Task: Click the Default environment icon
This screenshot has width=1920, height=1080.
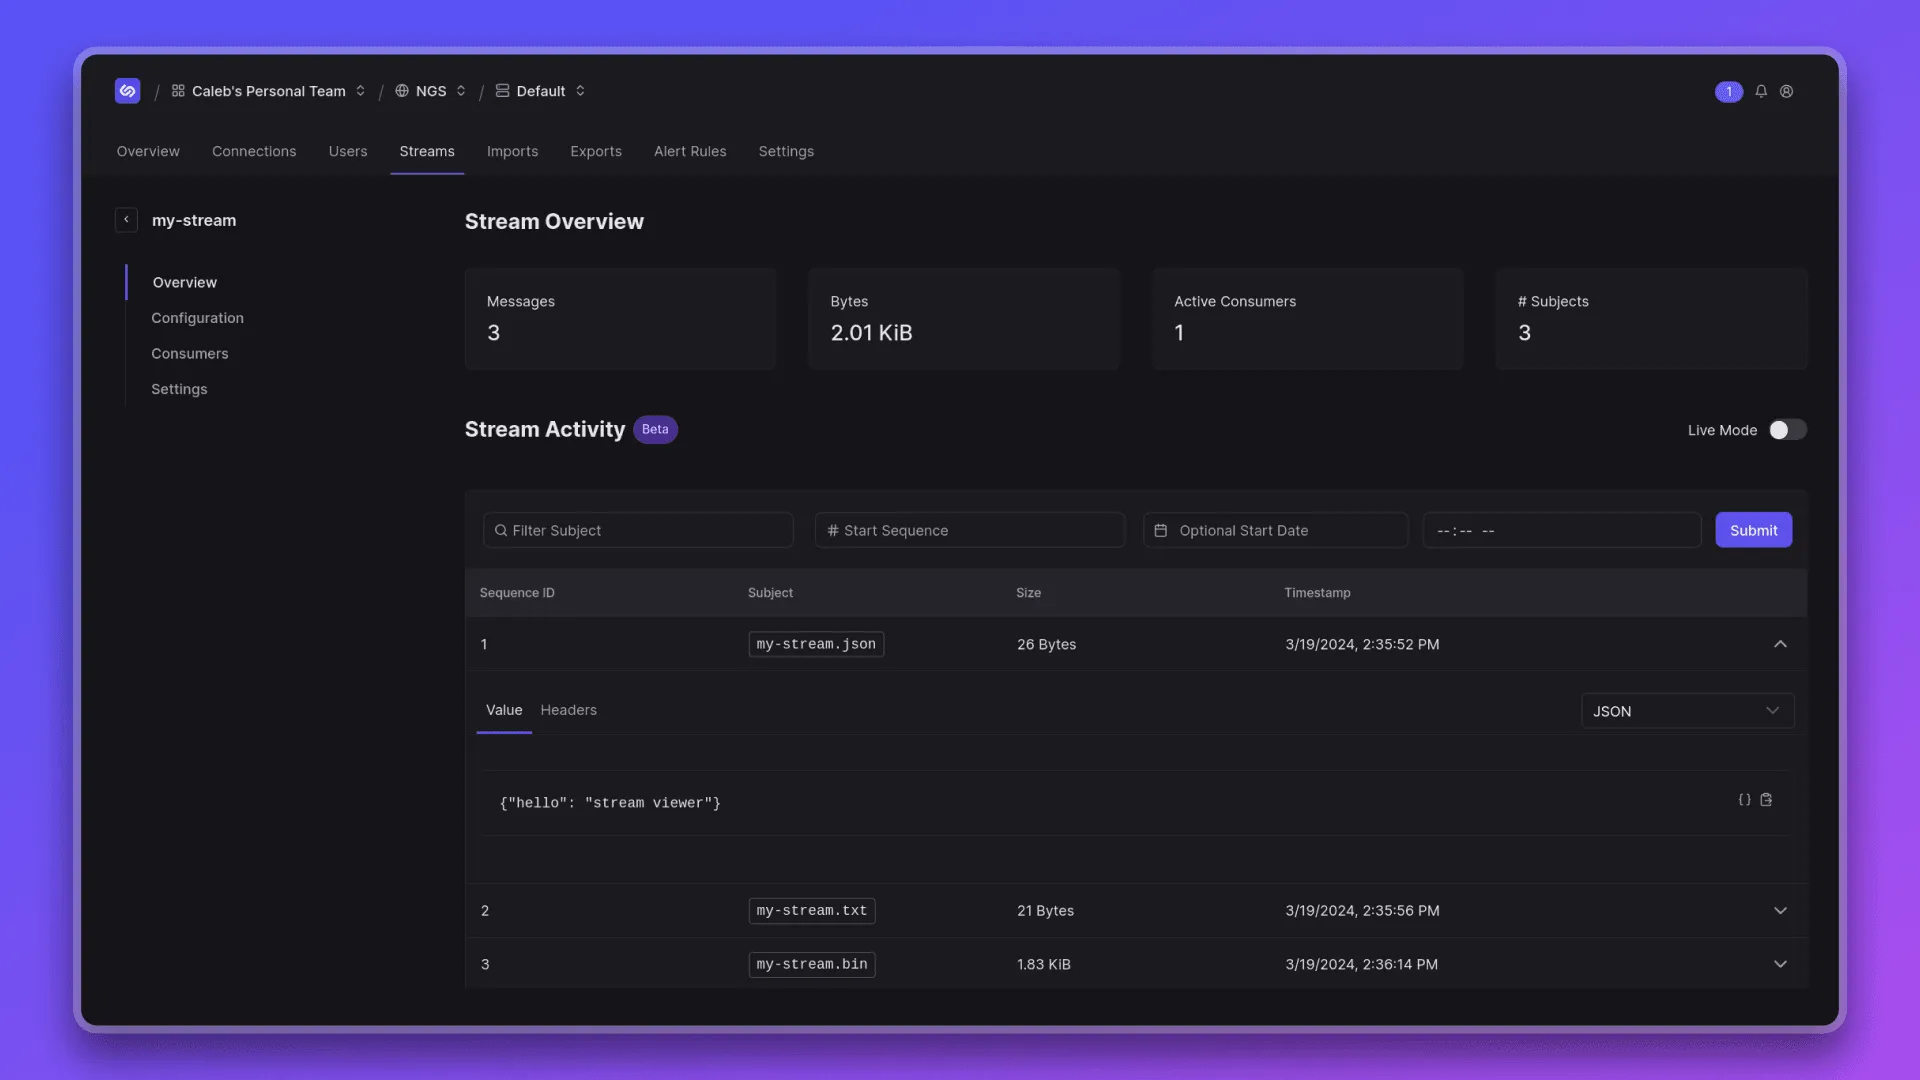Action: (501, 91)
